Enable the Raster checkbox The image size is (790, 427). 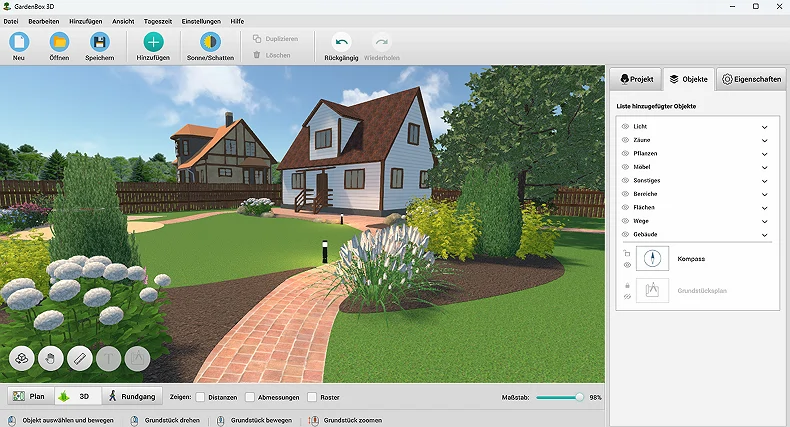[x=312, y=397]
